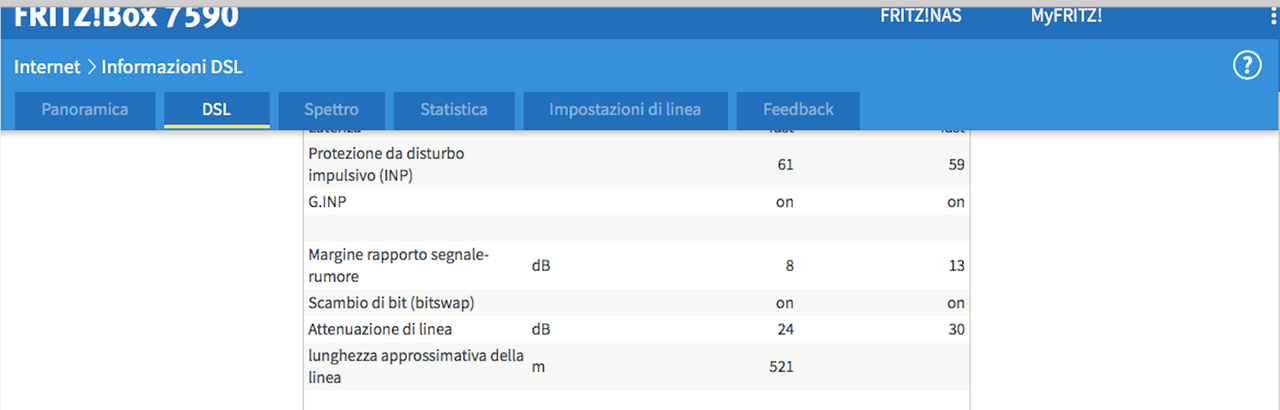Switch to the Panoramica tab

[x=85, y=110]
